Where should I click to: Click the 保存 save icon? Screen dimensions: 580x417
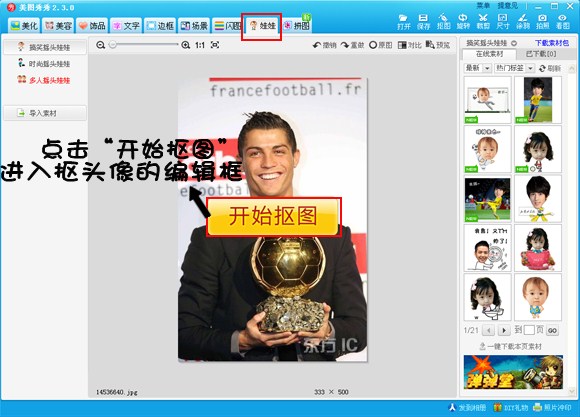[423, 22]
